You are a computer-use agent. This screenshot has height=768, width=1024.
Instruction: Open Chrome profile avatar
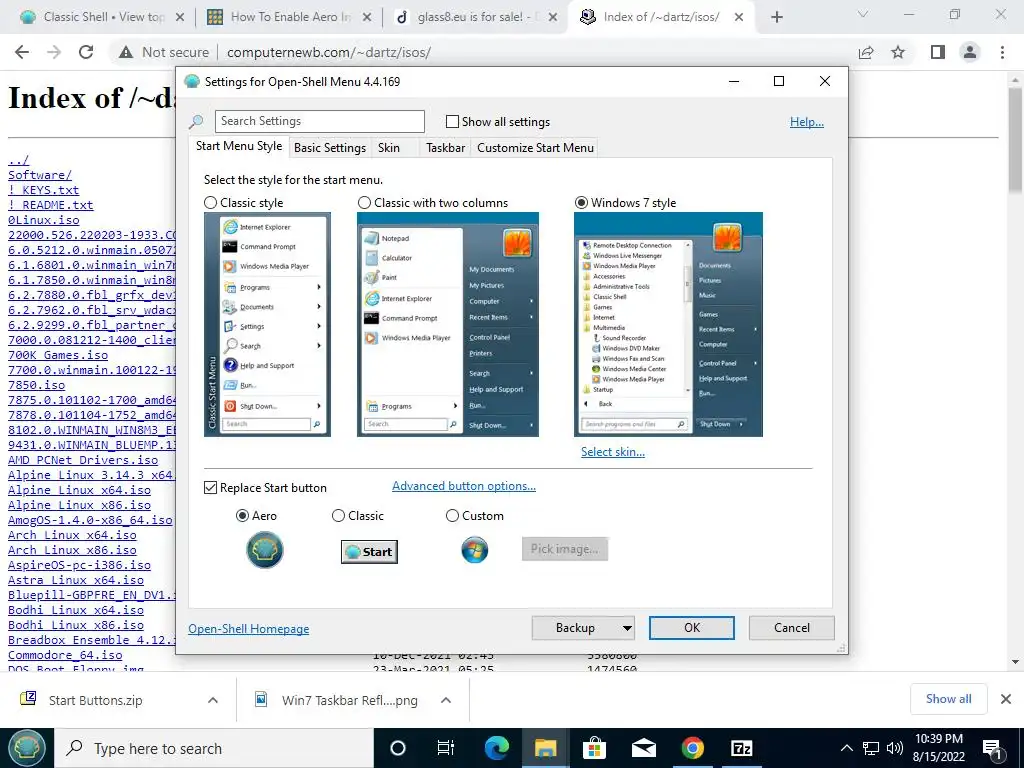point(970,52)
